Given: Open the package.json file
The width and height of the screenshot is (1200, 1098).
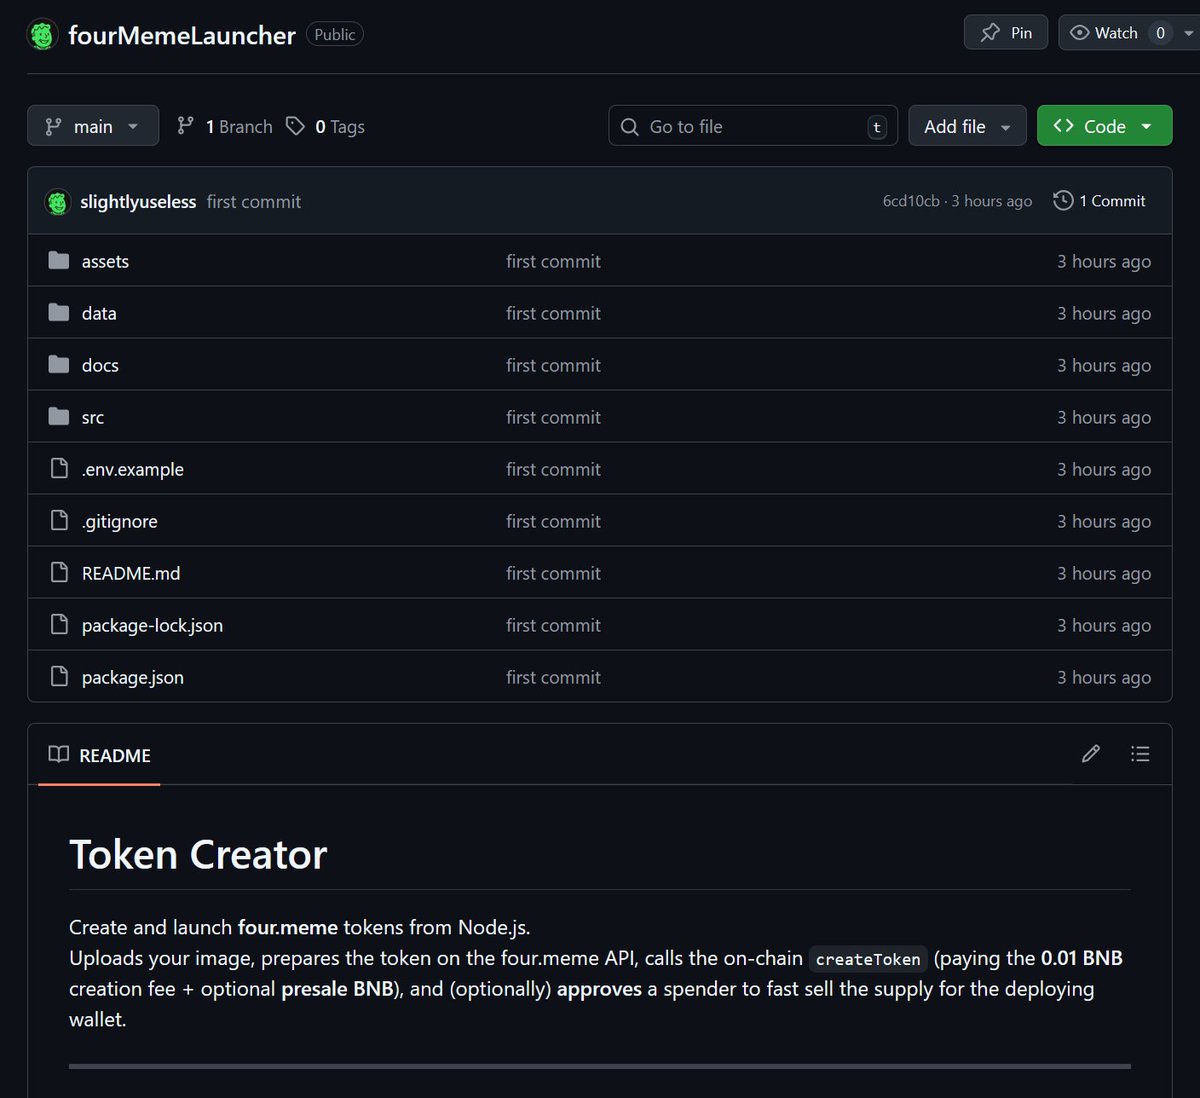Looking at the screenshot, I should 133,677.
